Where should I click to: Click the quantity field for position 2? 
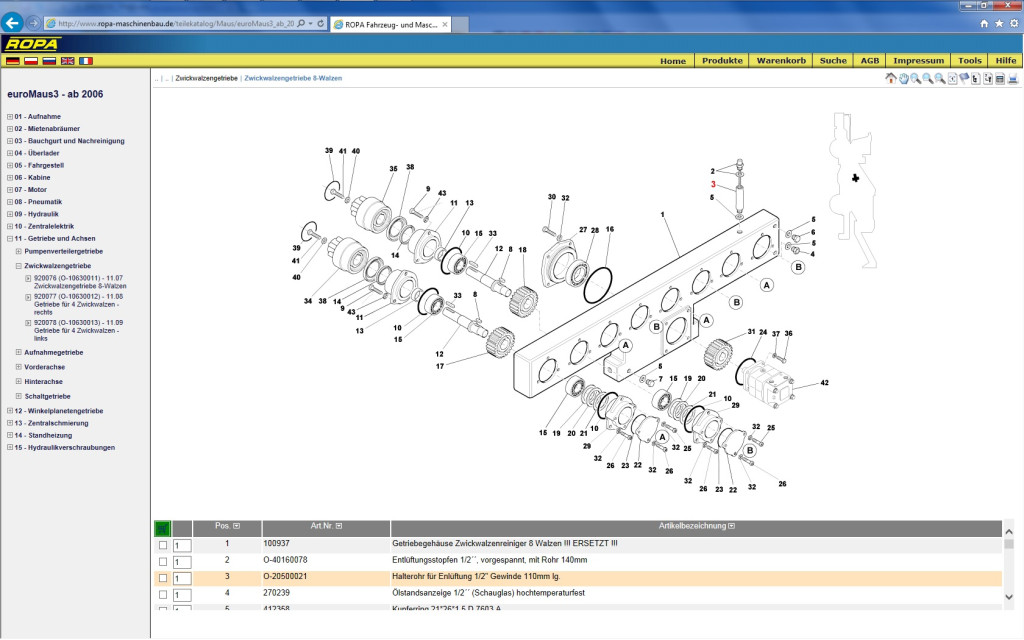(182, 562)
